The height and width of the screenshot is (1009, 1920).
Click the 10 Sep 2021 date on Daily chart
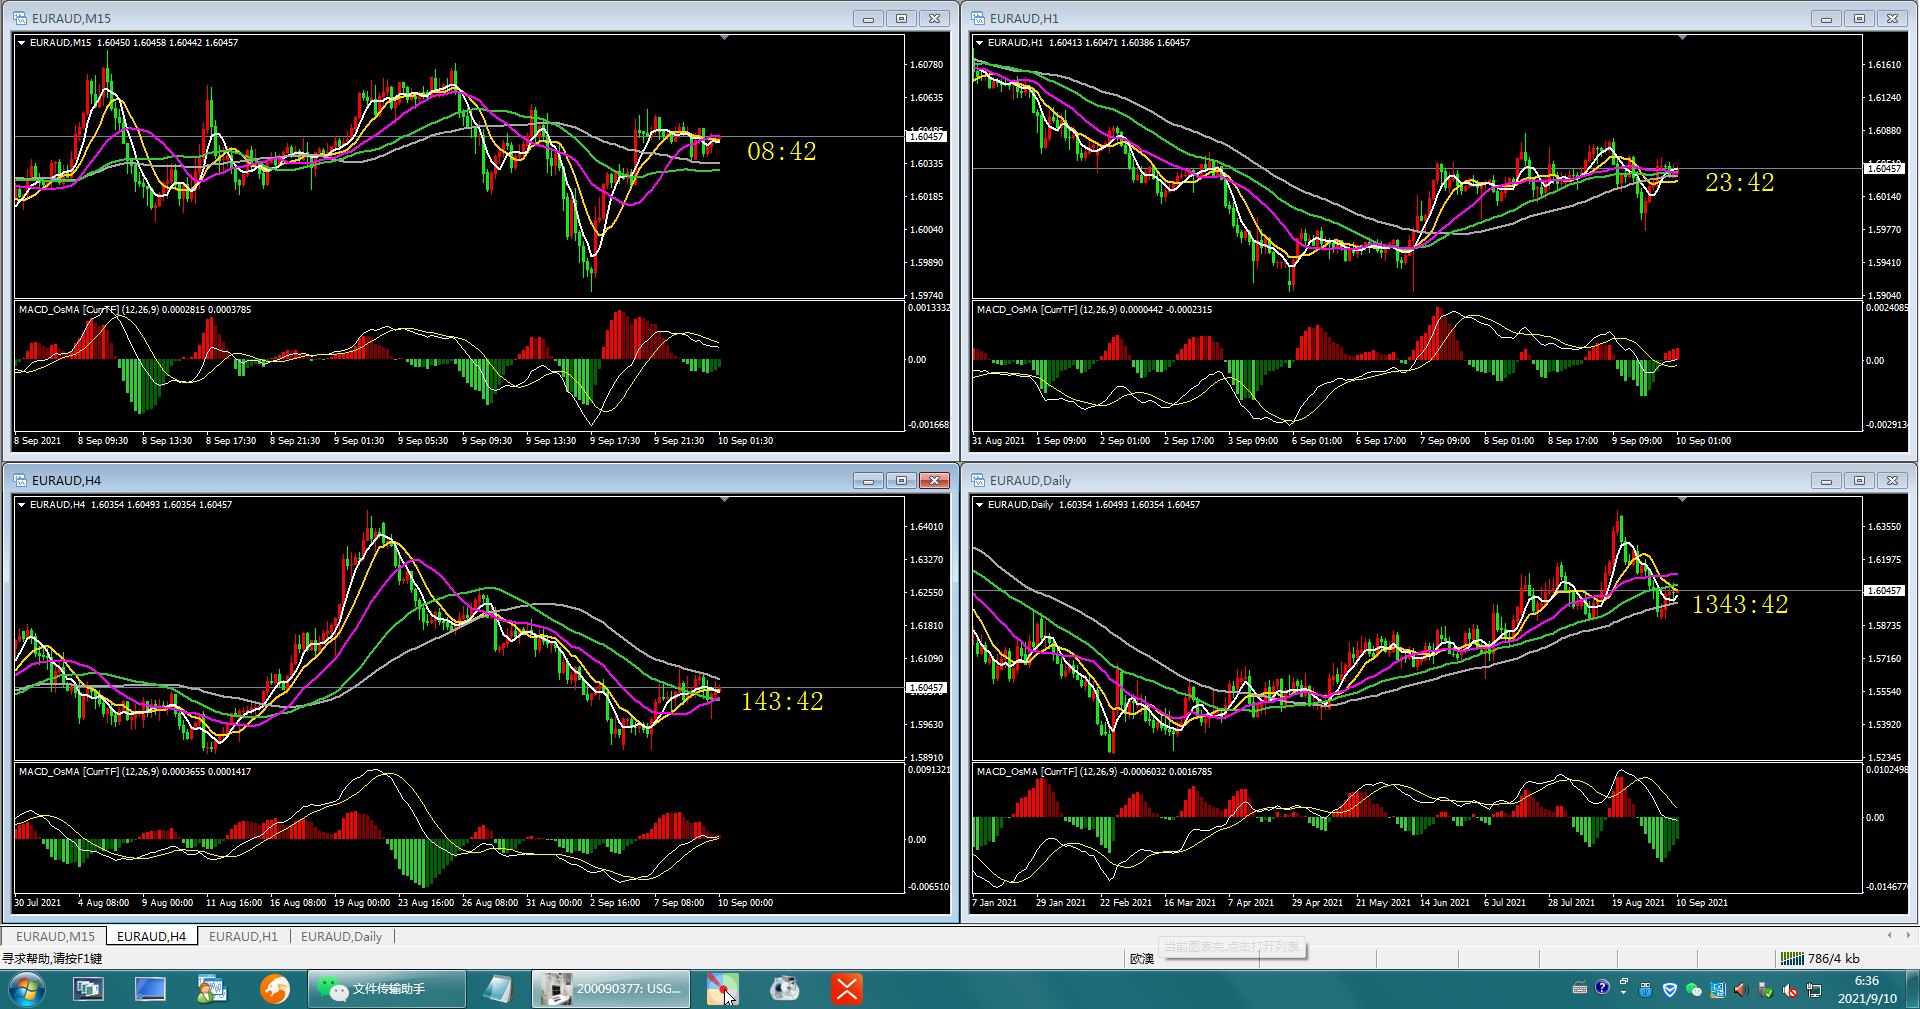point(1701,903)
